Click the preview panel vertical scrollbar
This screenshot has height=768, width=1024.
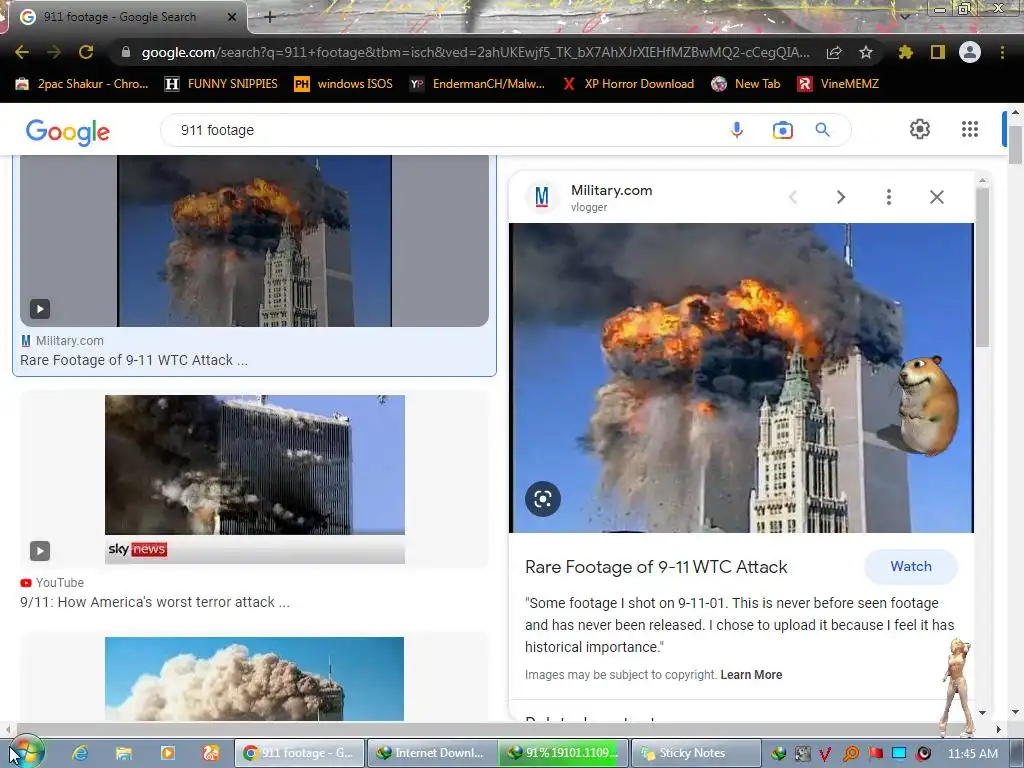(x=982, y=268)
